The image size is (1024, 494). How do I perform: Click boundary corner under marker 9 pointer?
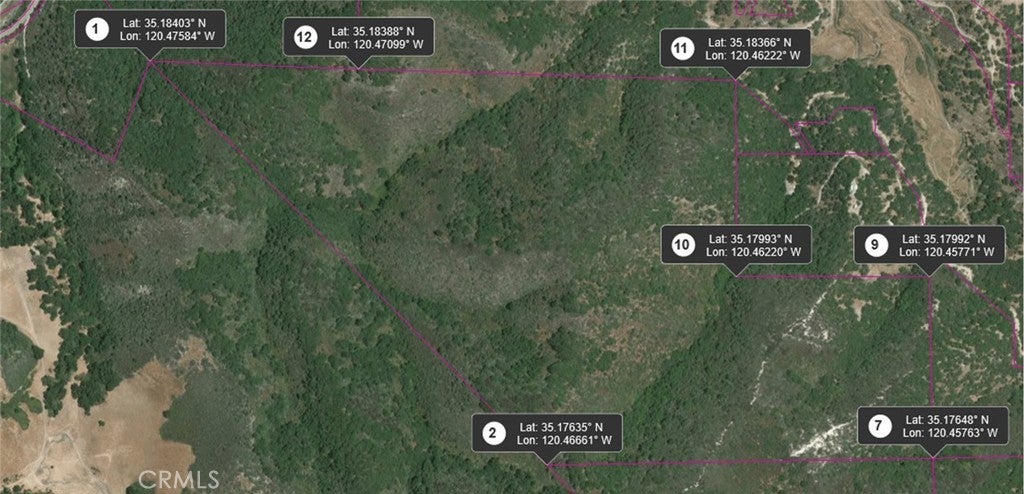(930, 277)
